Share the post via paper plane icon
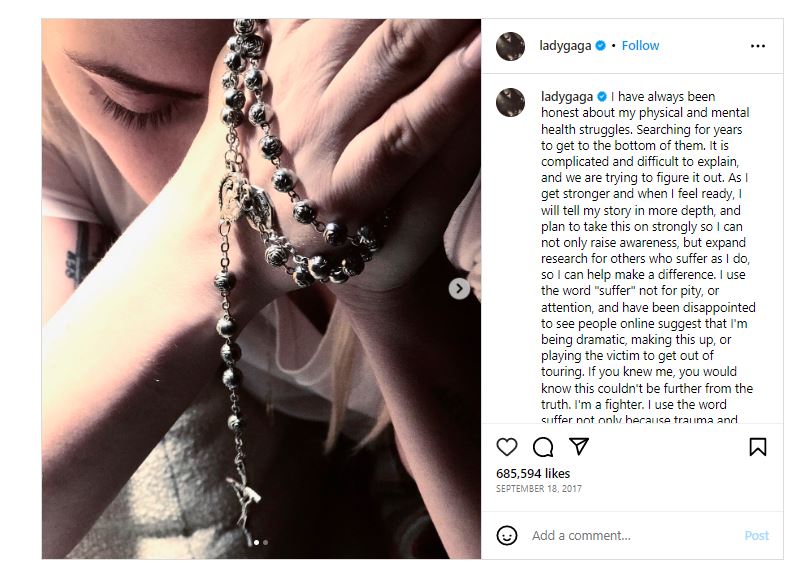Viewport: 812px width, 573px height. [x=578, y=447]
